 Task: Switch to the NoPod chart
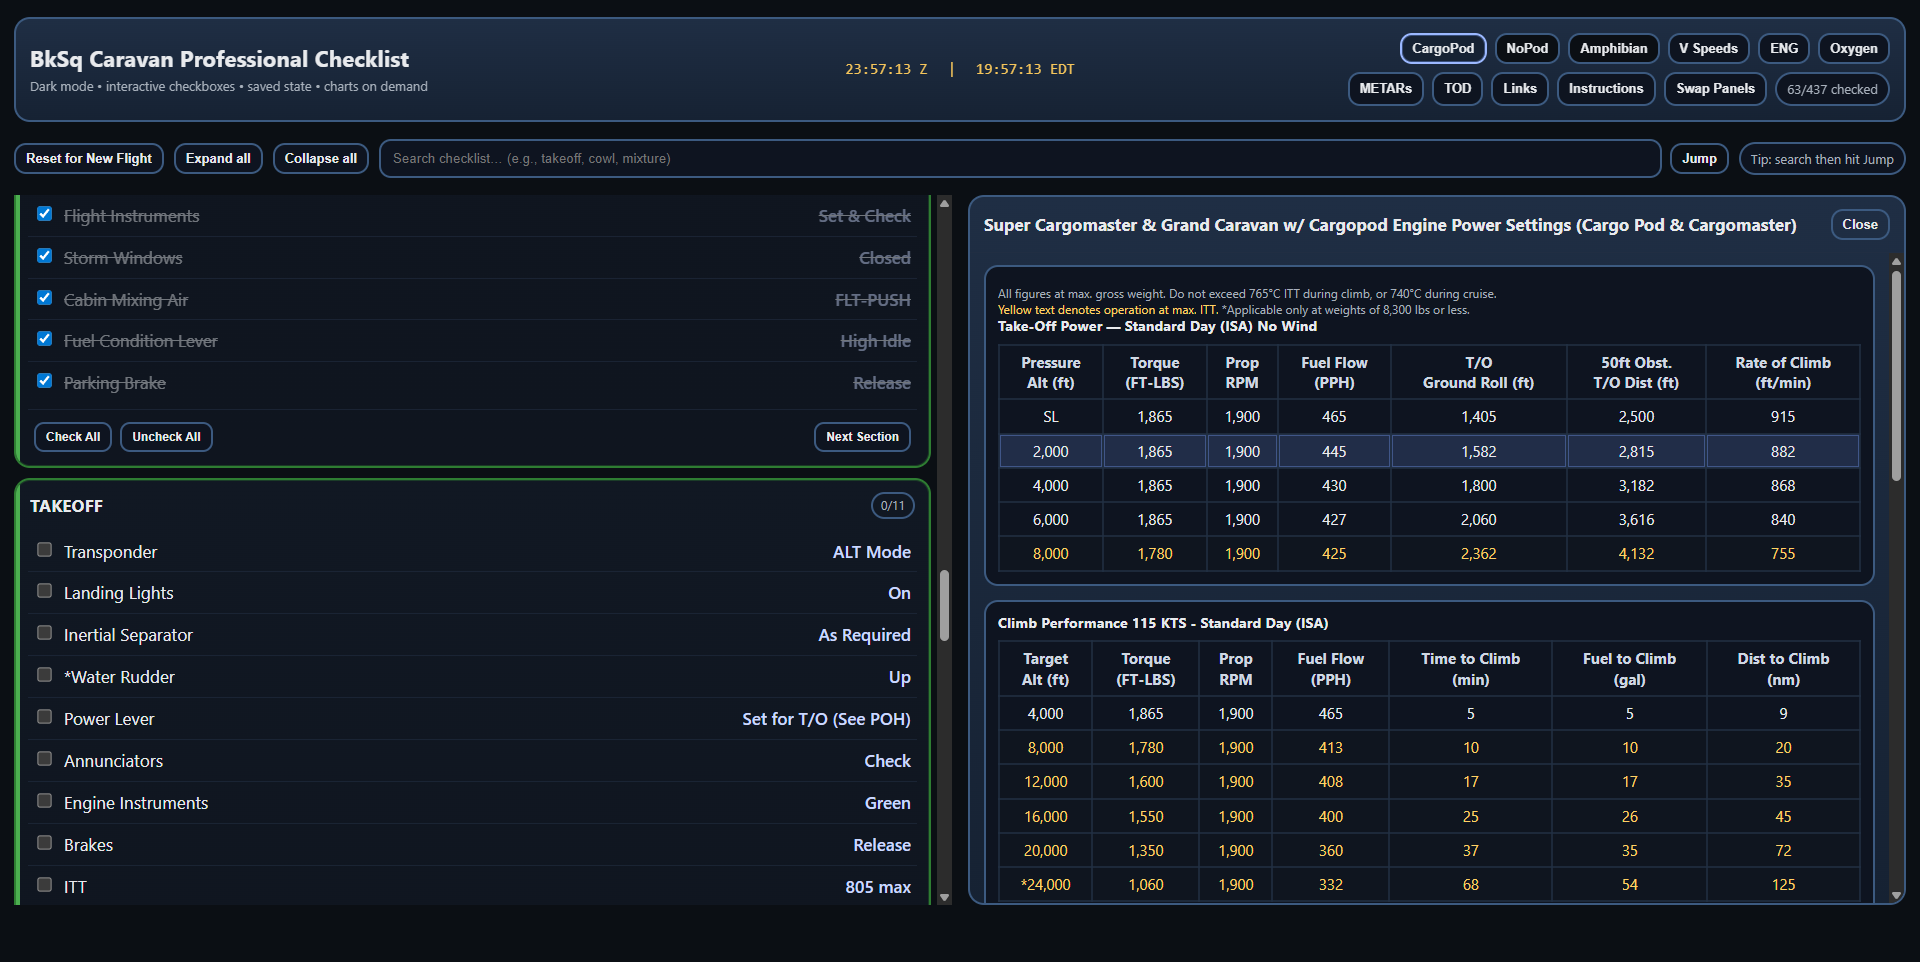(x=1526, y=48)
